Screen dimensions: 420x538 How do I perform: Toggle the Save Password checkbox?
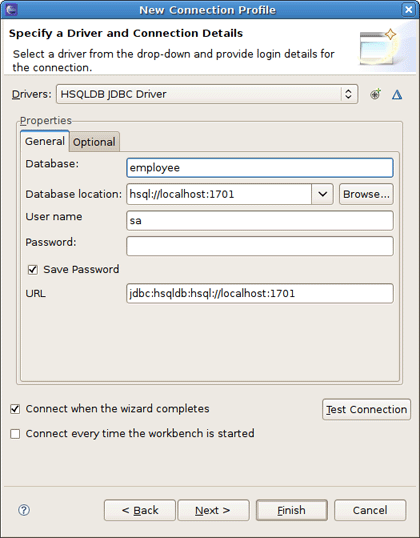click(x=33, y=270)
